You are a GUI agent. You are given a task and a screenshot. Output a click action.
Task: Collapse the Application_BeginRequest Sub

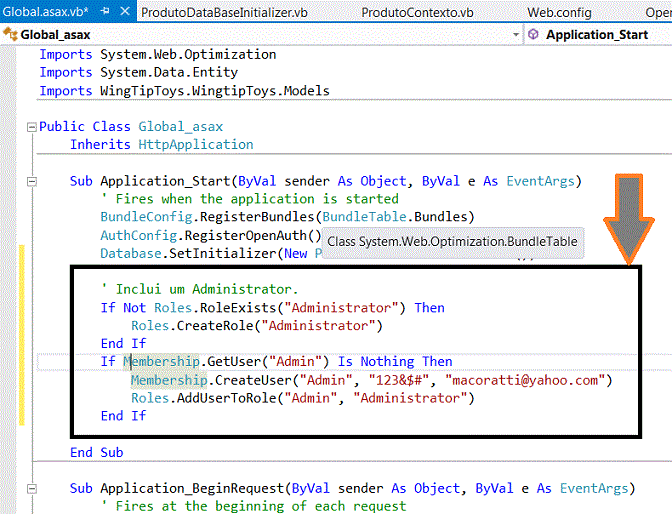[x=31, y=489]
